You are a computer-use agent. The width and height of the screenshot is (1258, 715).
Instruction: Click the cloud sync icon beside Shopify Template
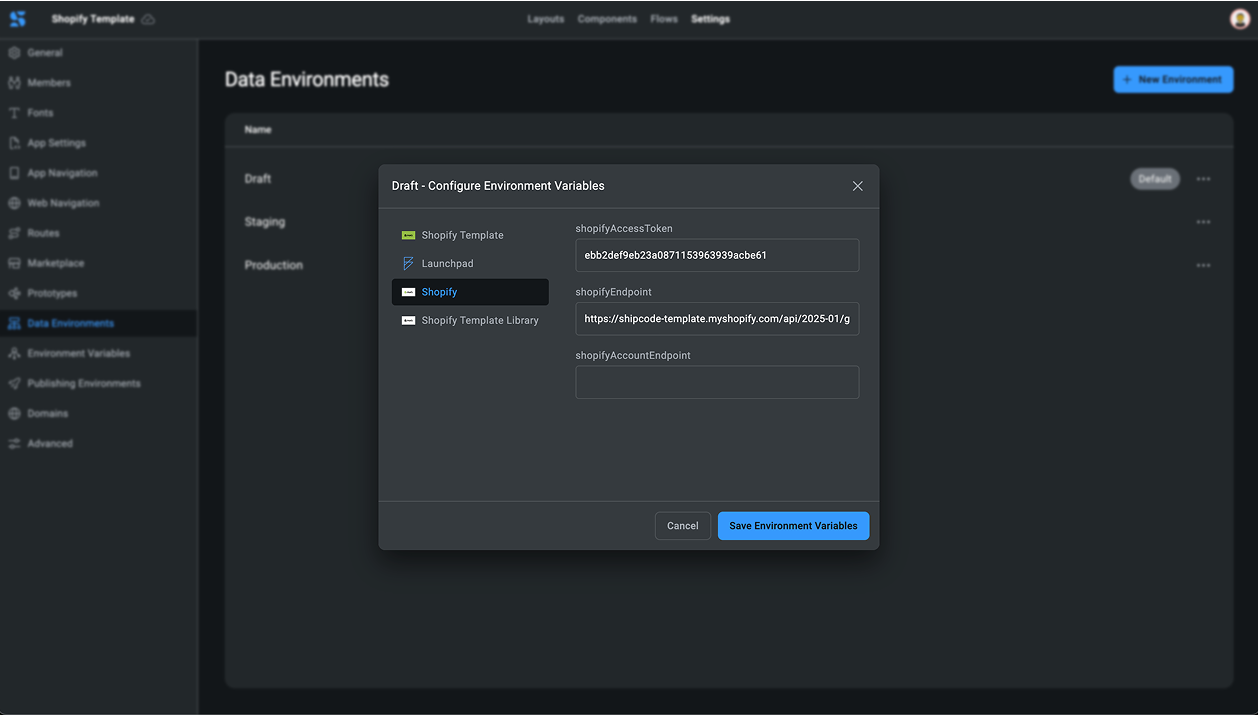click(x=148, y=19)
